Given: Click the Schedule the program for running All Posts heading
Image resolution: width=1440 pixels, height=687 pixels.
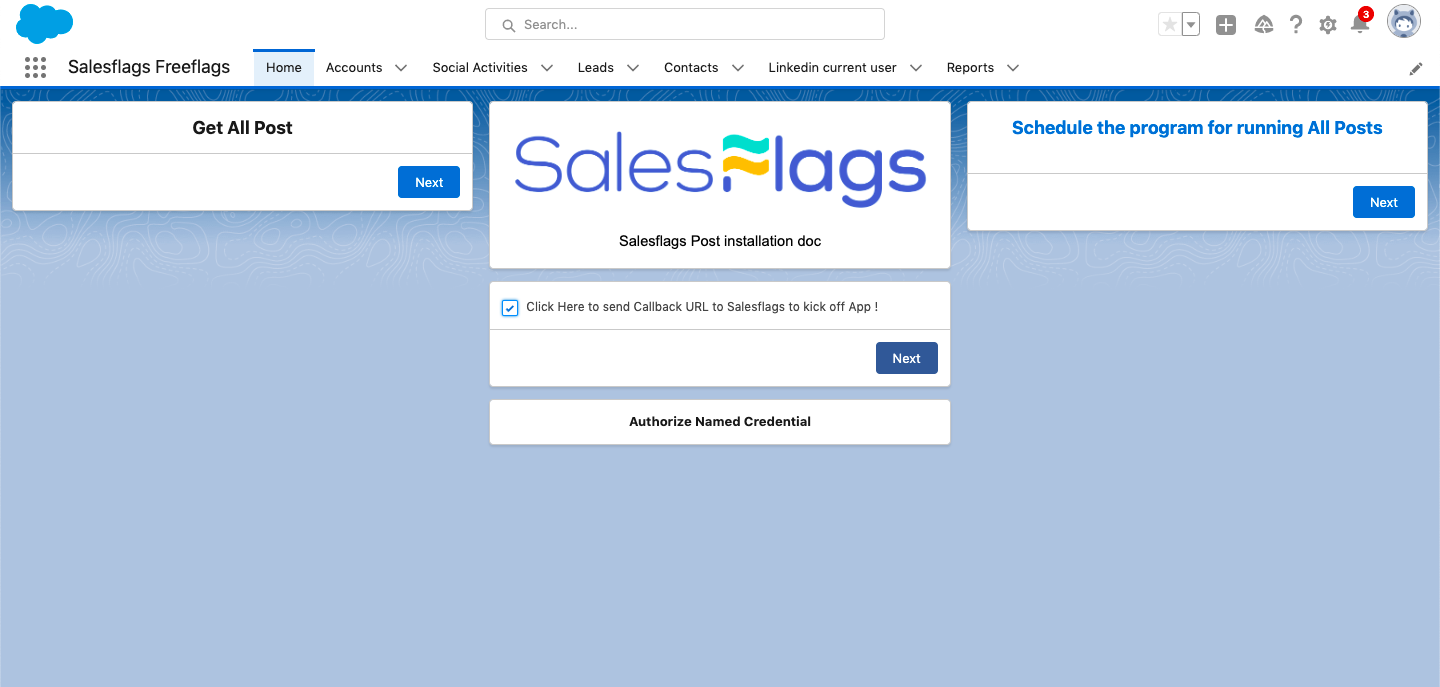Looking at the screenshot, I should coord(1197,128).
